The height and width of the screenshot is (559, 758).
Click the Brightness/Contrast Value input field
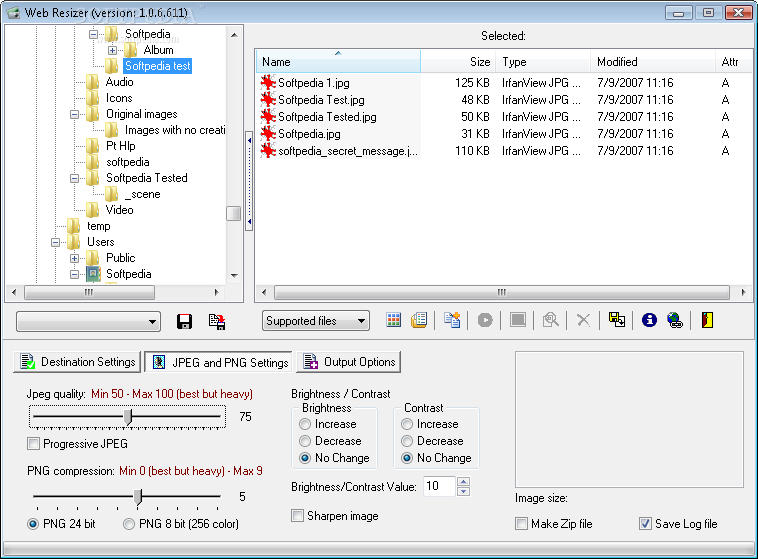tap(439, 486)
